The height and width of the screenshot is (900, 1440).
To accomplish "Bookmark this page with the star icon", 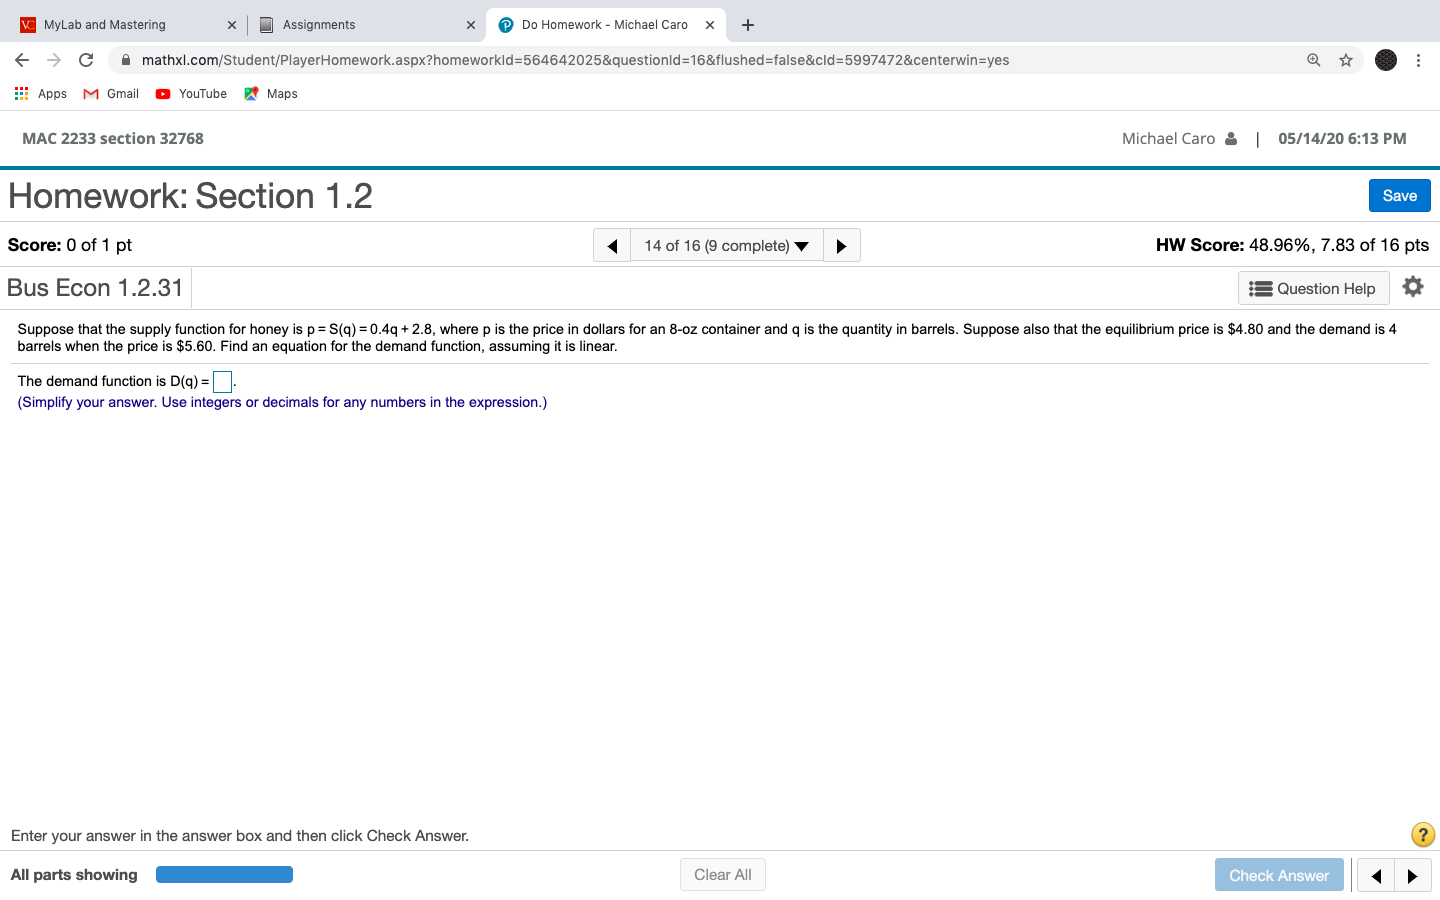I will tap(1345, 60).
